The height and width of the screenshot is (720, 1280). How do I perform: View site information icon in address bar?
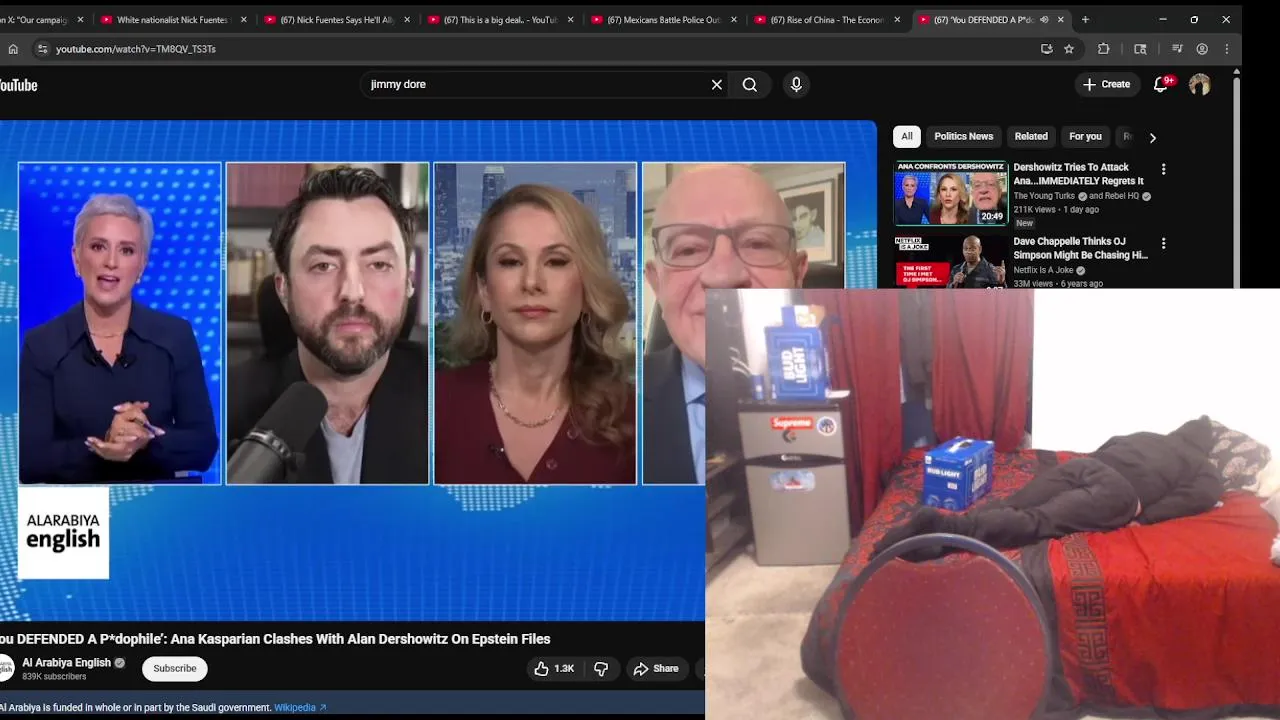pyautogui.click(x=42, y=49)
